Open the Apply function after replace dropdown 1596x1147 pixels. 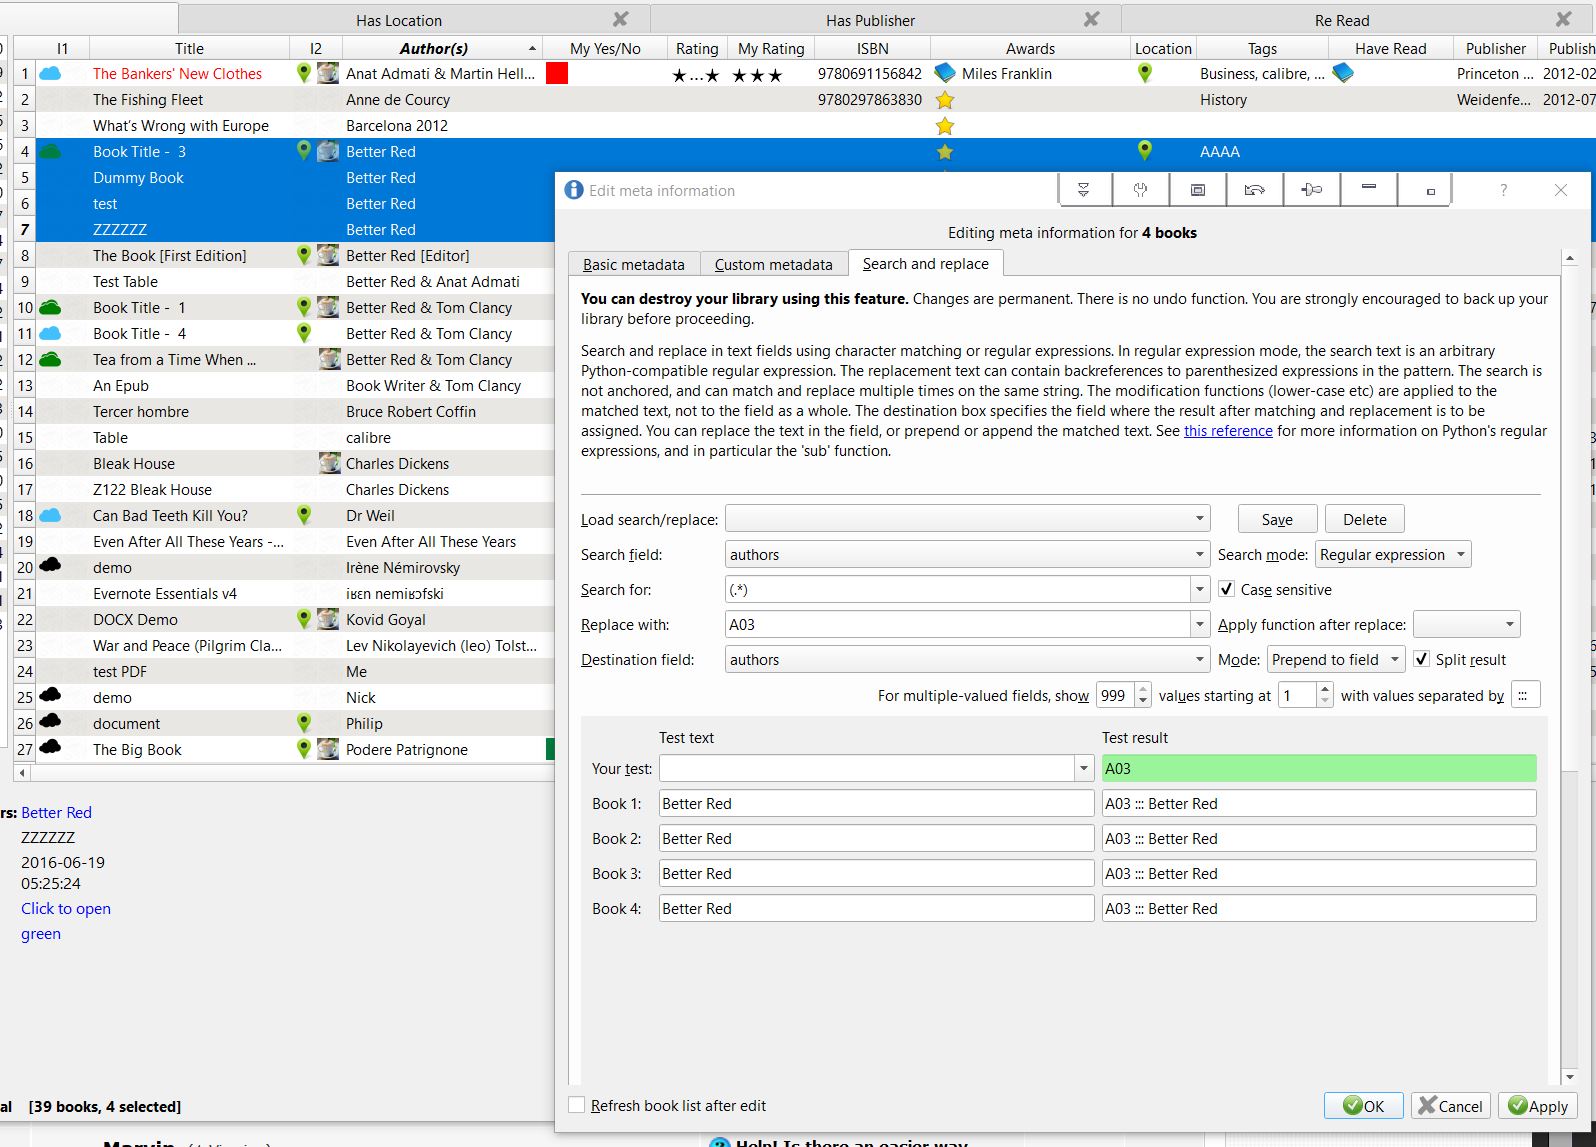pyautogui.click(x=1466, y=625)
